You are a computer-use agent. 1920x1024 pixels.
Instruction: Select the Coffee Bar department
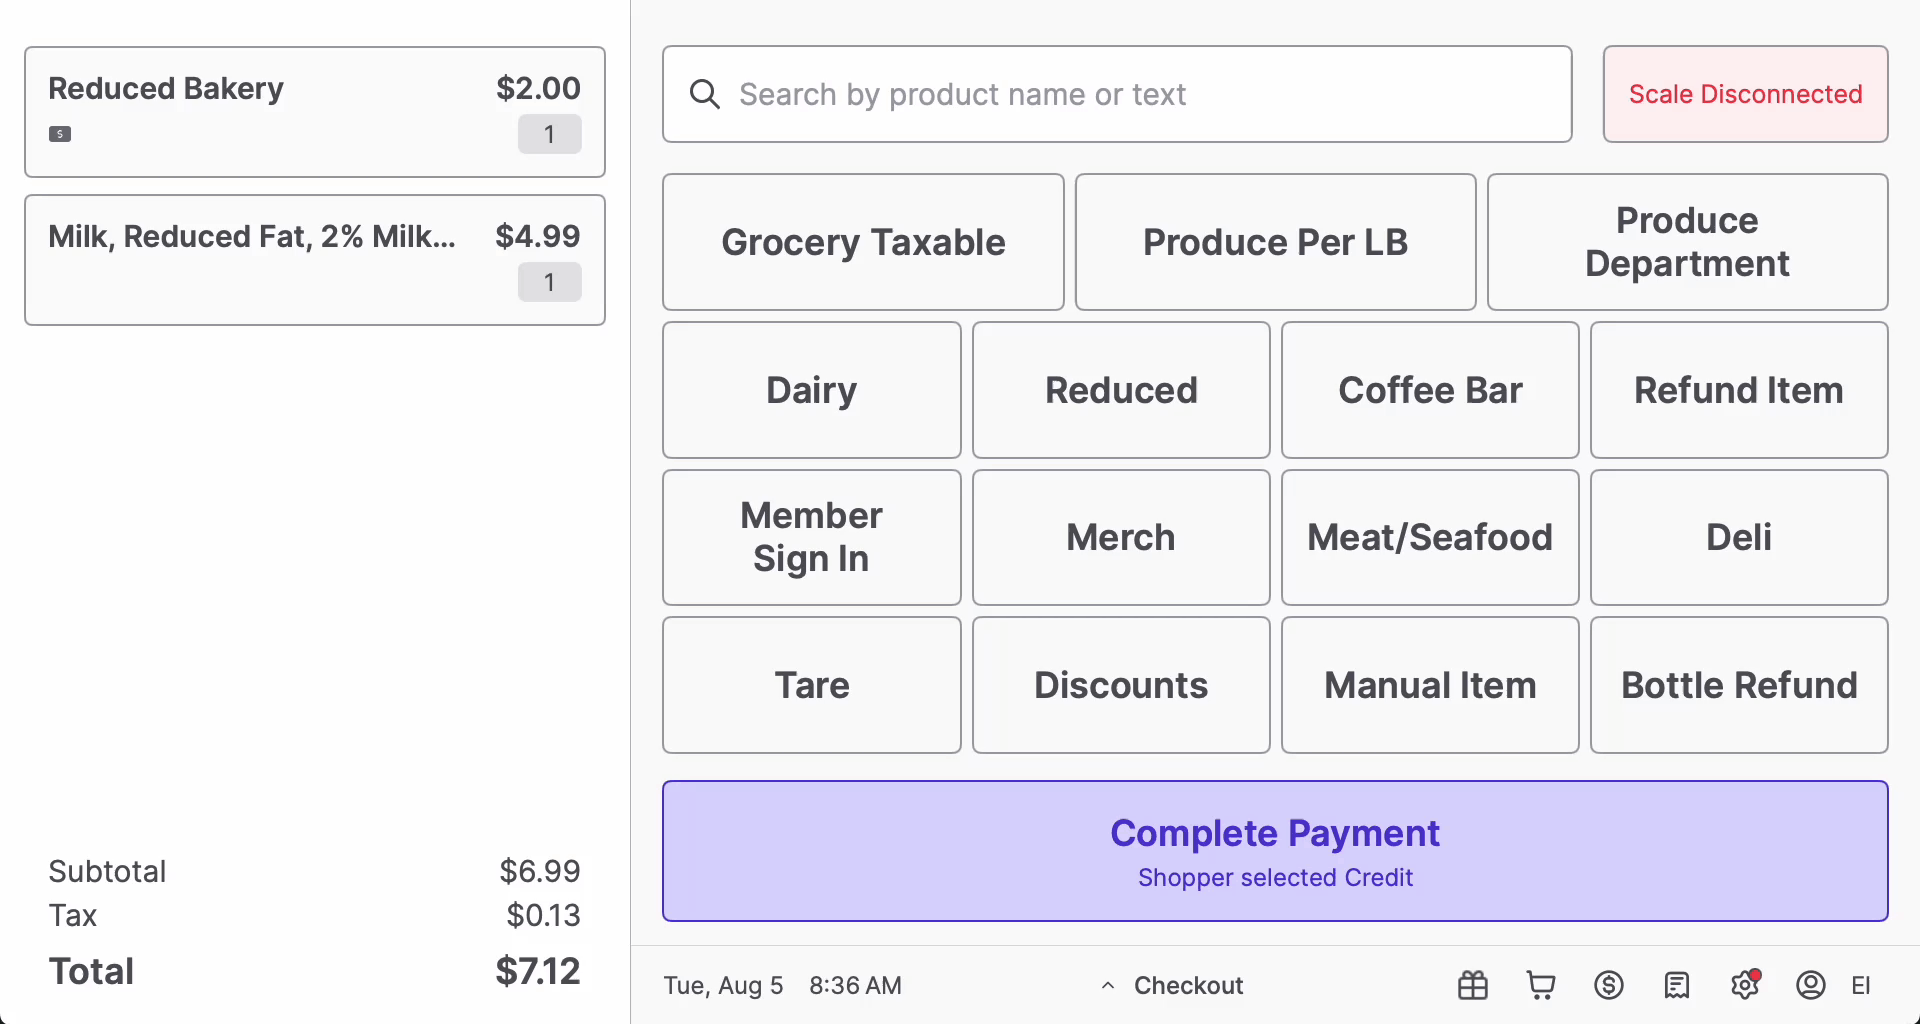click(x=1429, y=390)
